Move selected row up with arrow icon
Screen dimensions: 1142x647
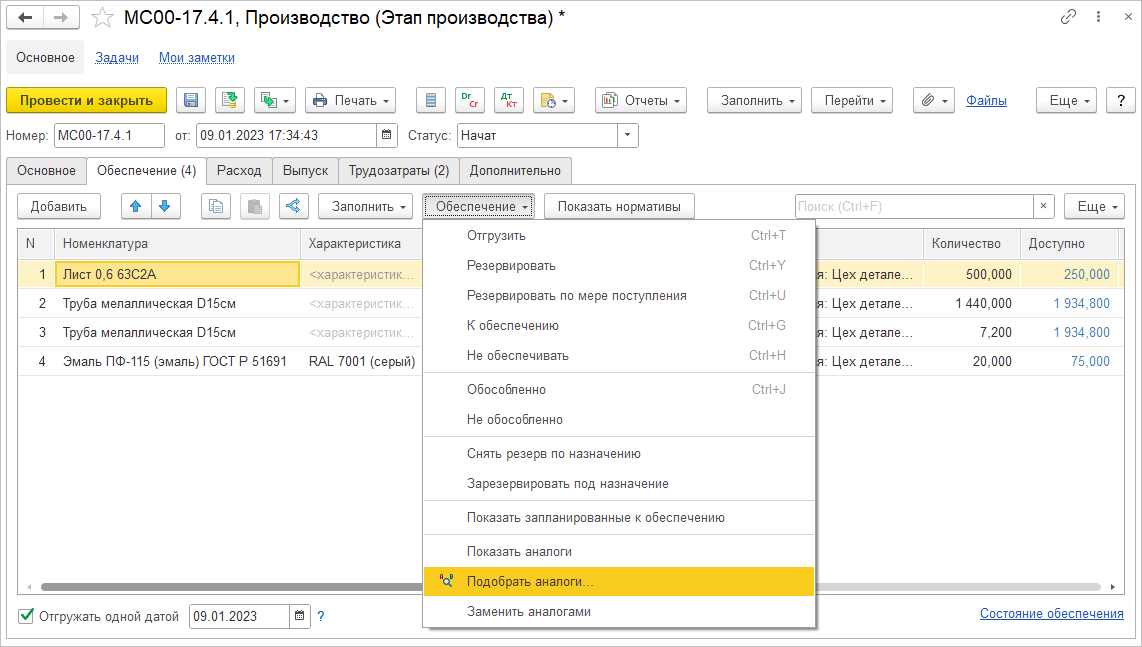pyautogui.click(x=136, y=206)
